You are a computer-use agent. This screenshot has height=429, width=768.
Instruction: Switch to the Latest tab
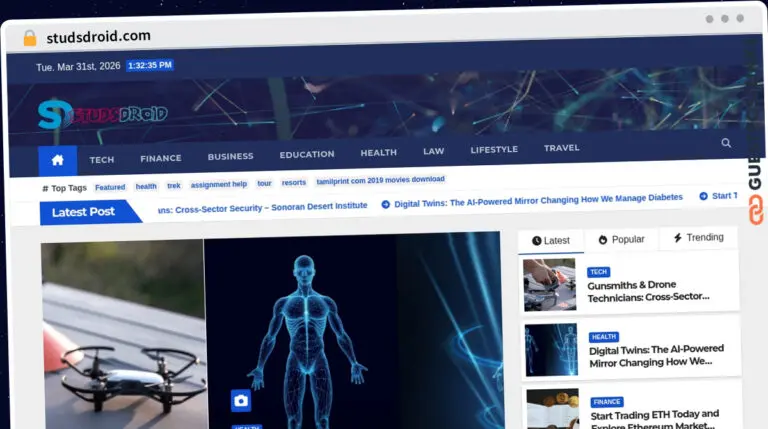[x=551, y=240]
